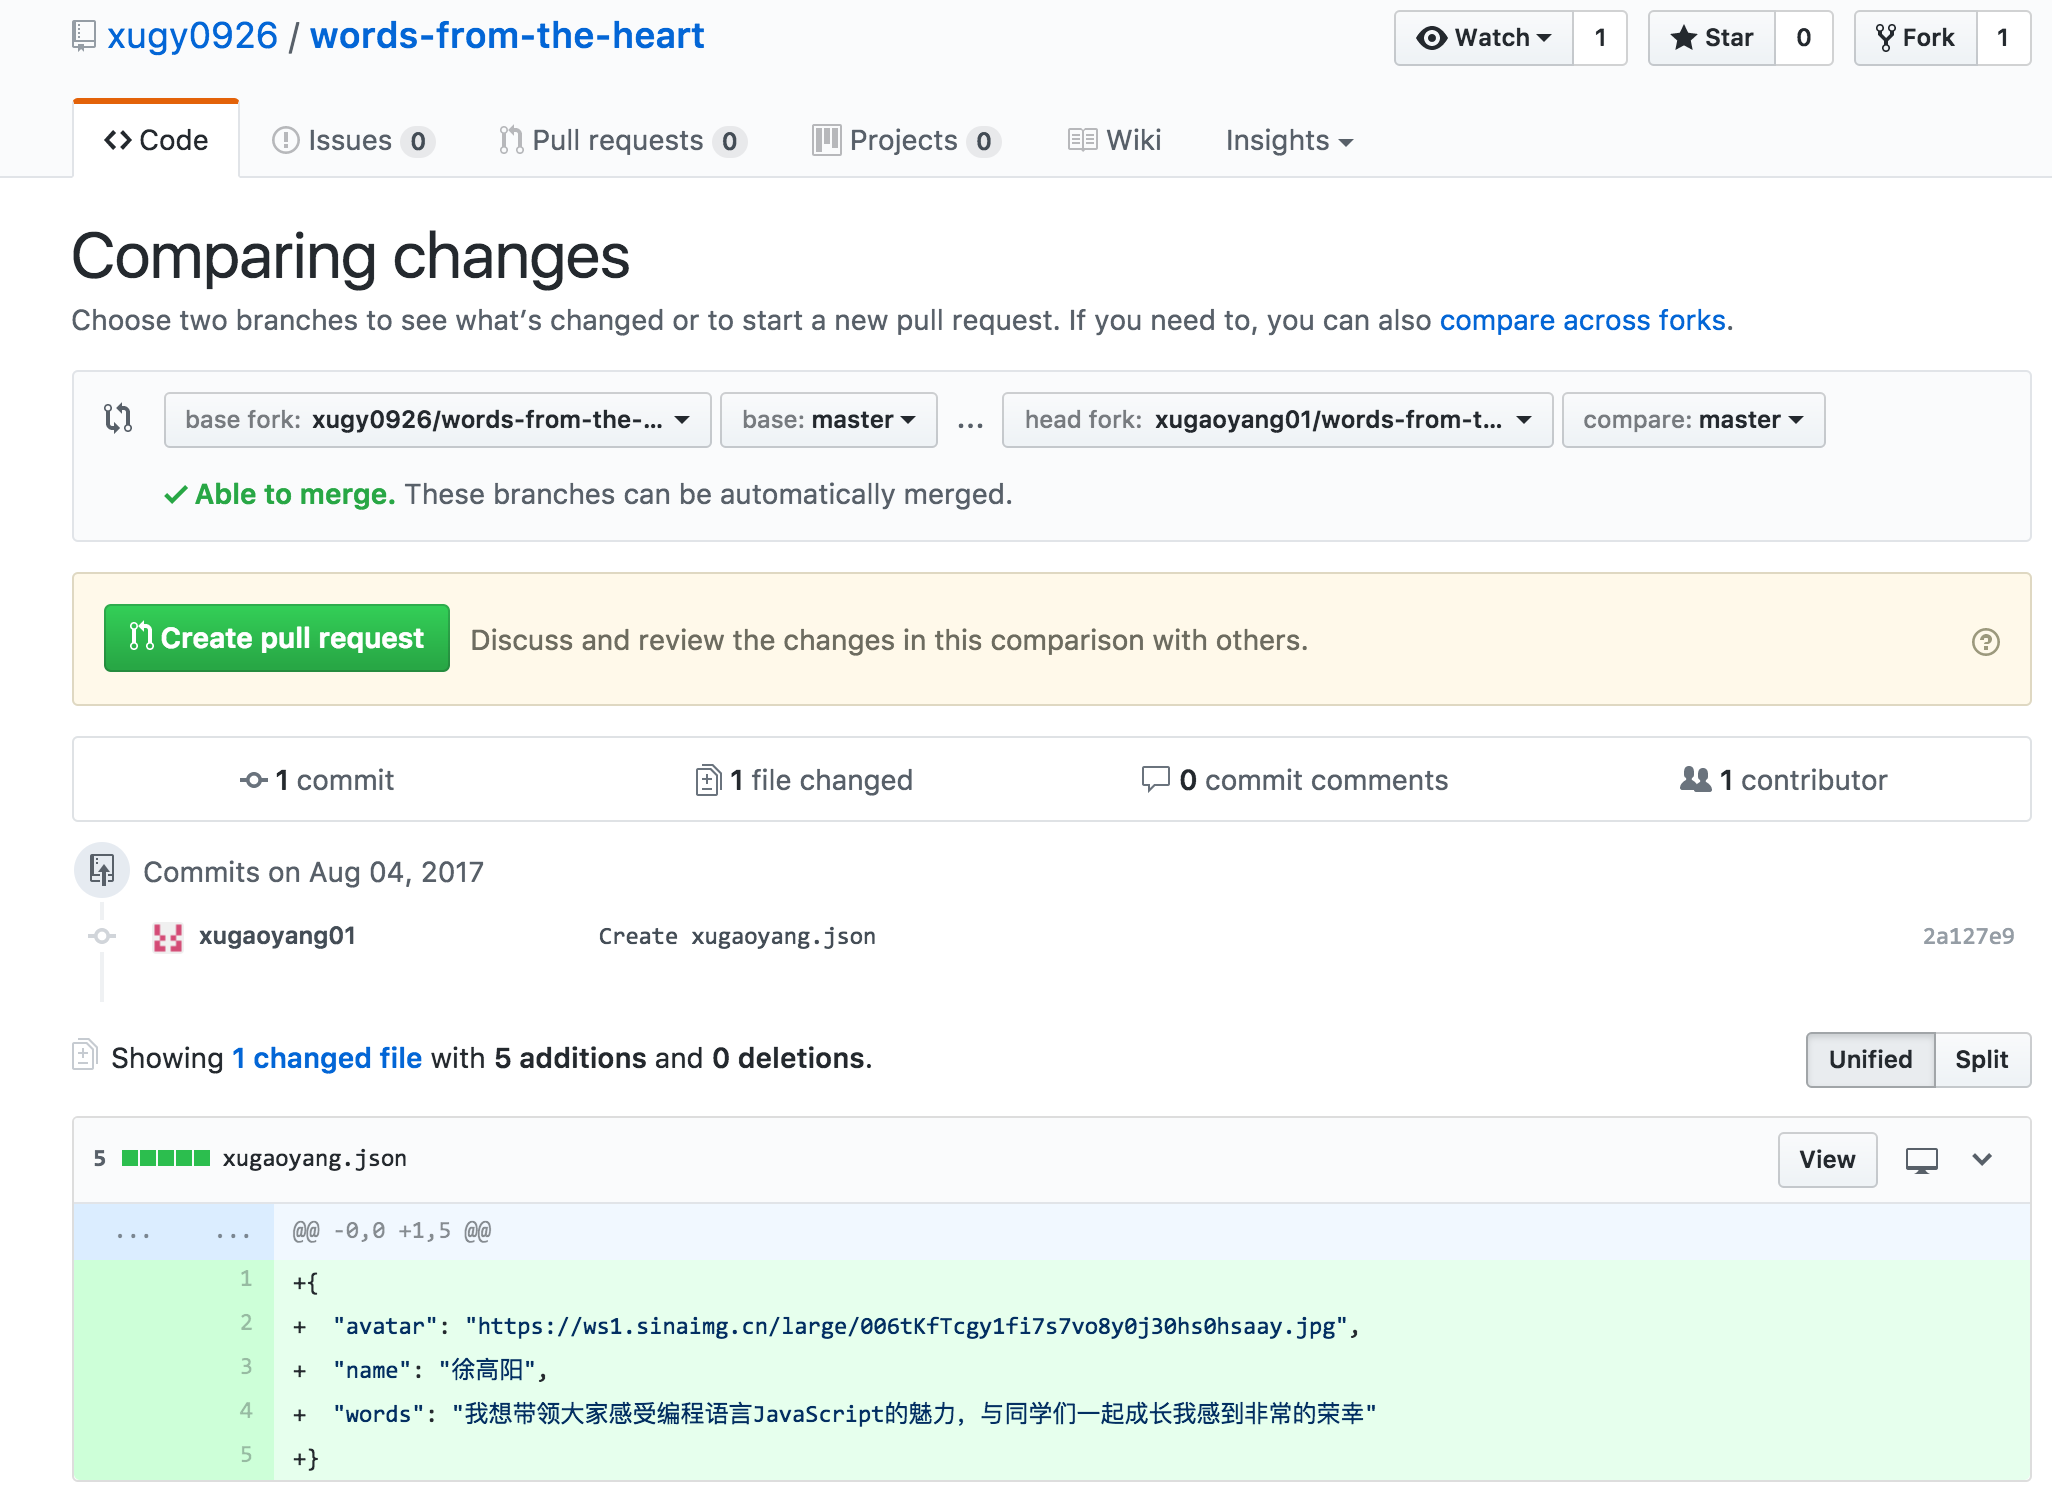Screen dimensions: 2052x1504
Task: Open the 1 file changed summary
Action: [x=804, y=780]
